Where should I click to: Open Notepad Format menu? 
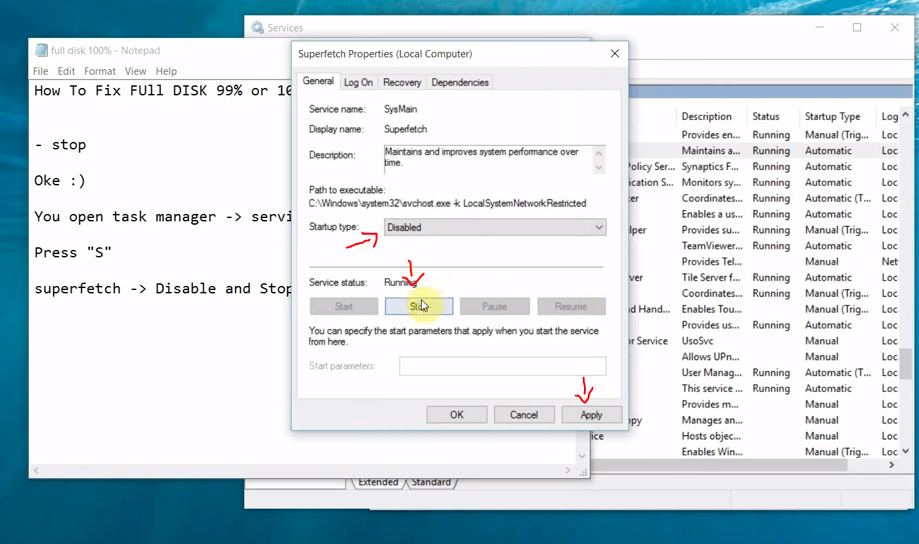(x=100, y=71)
